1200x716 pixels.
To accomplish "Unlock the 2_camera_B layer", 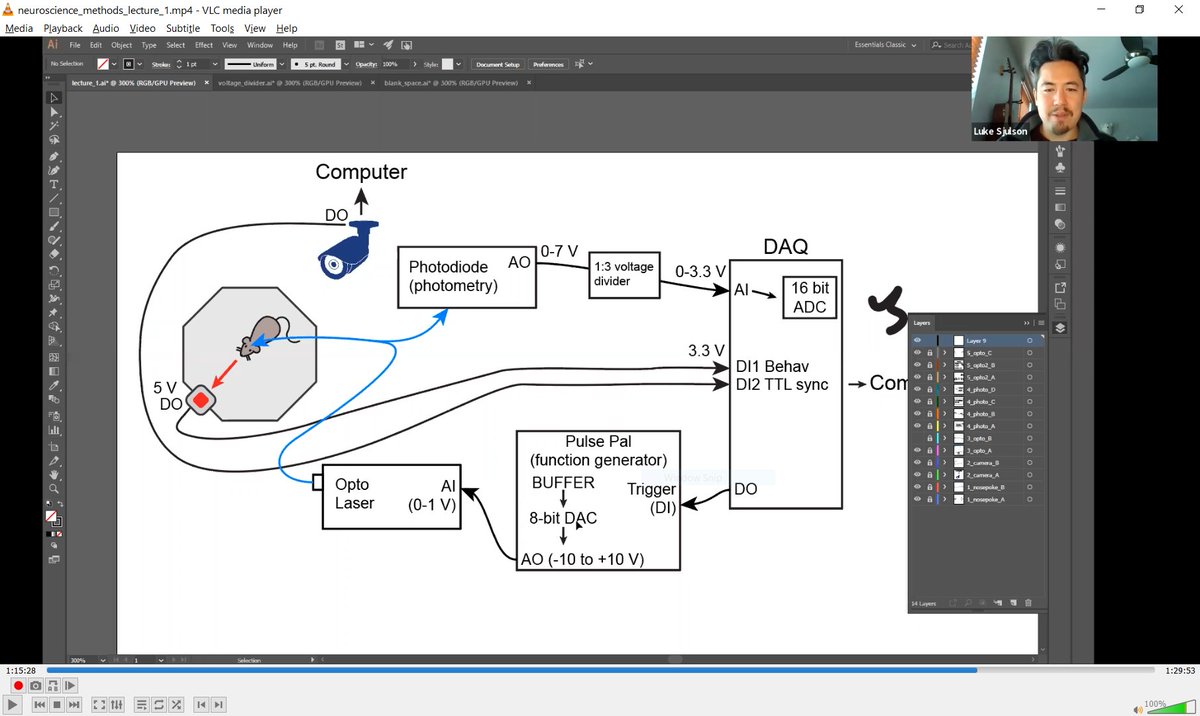I will coord(929,462).
